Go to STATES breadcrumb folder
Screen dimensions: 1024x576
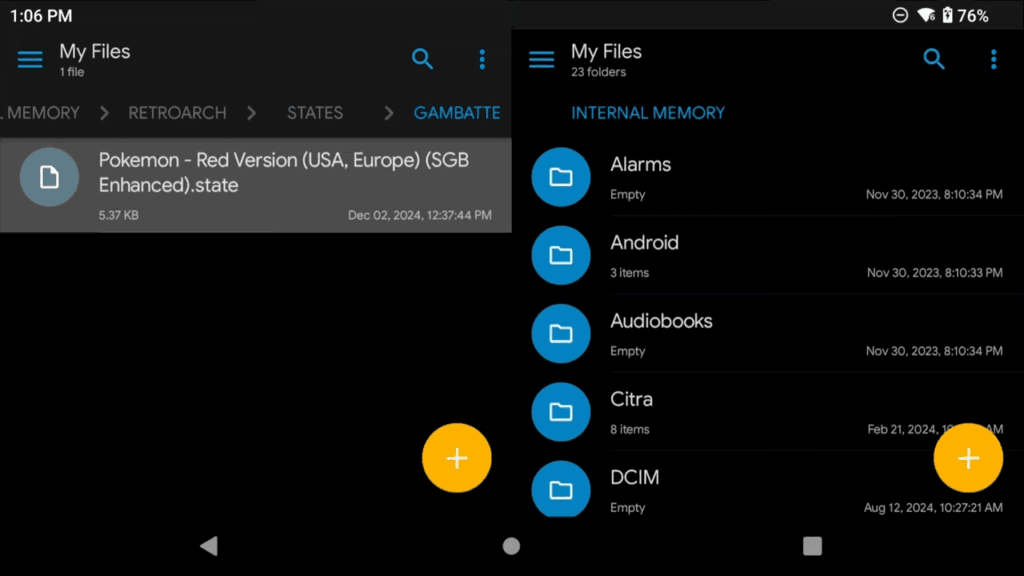click(x=314, y=113)
